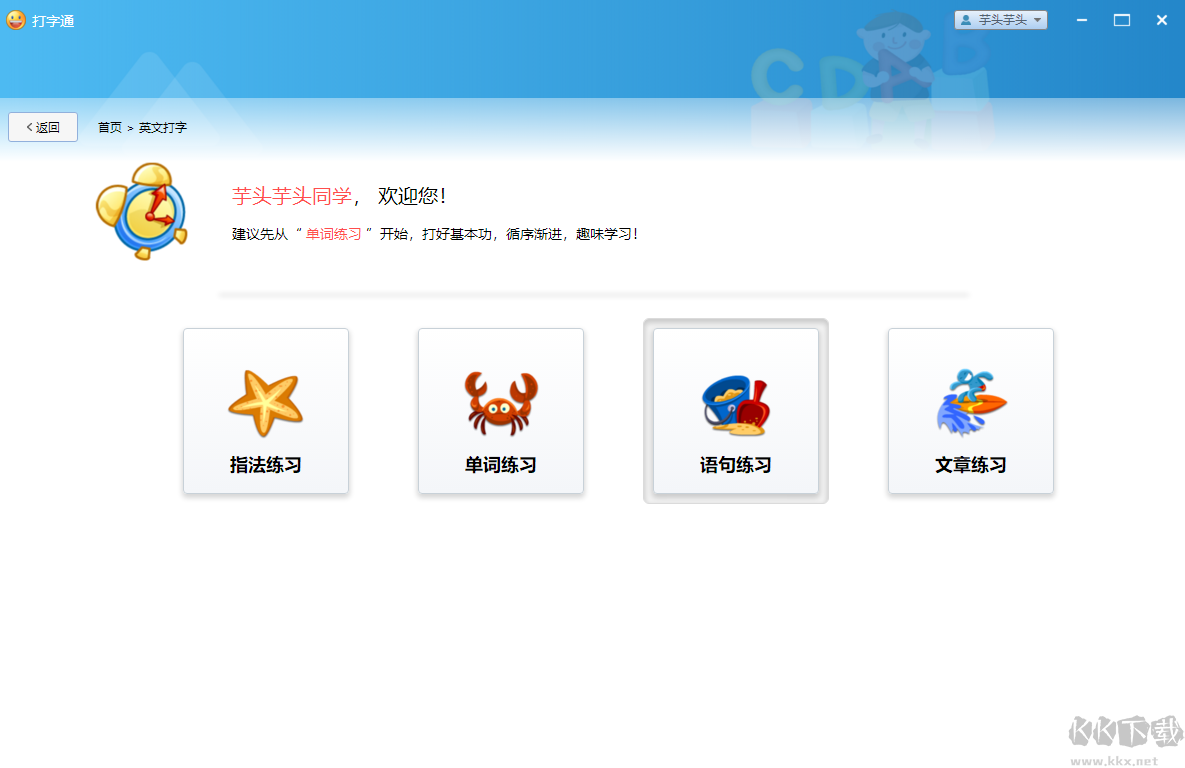Click the 返回 back button

[x=43, y=127]
